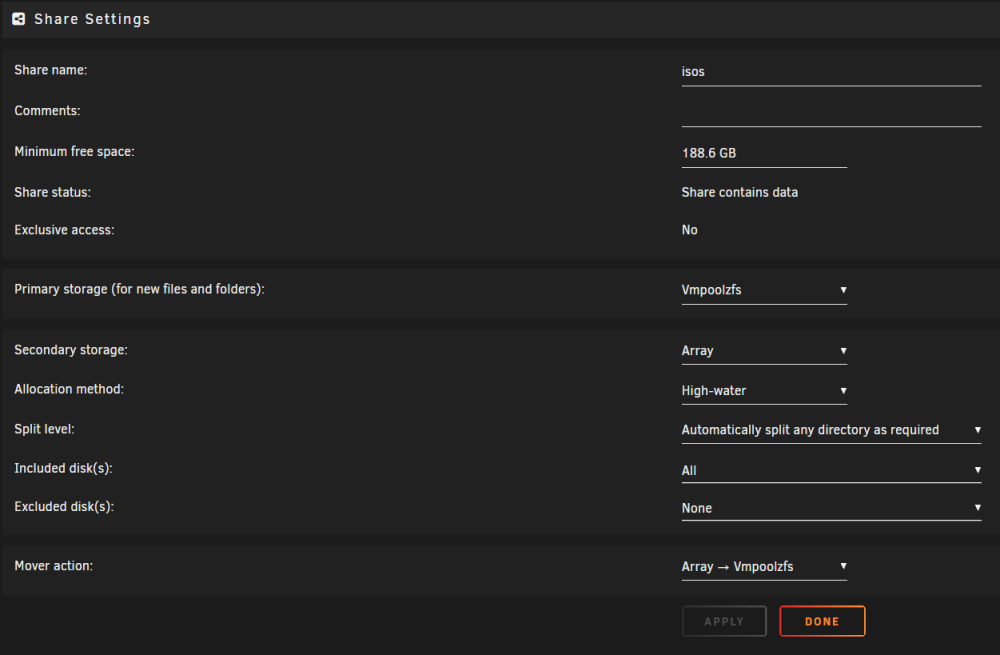Click the 'Split level:' label
The width and height of the screenshot is (1000, 655).
tap(44, 429)
